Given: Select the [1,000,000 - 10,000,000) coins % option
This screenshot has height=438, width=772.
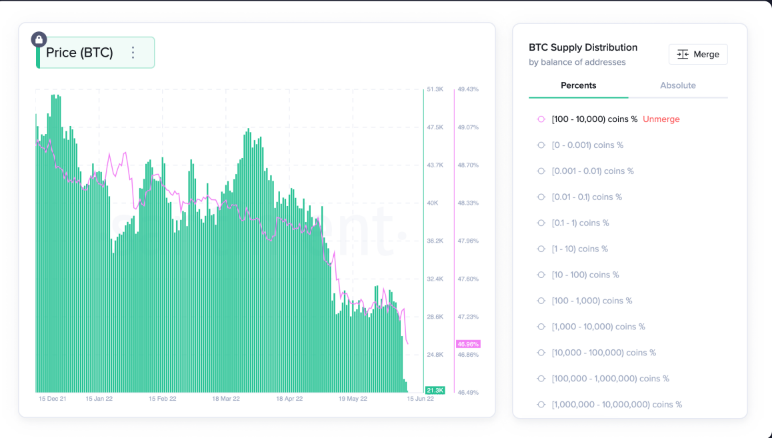Looking at the screenshot, I should tap(616, 404).
